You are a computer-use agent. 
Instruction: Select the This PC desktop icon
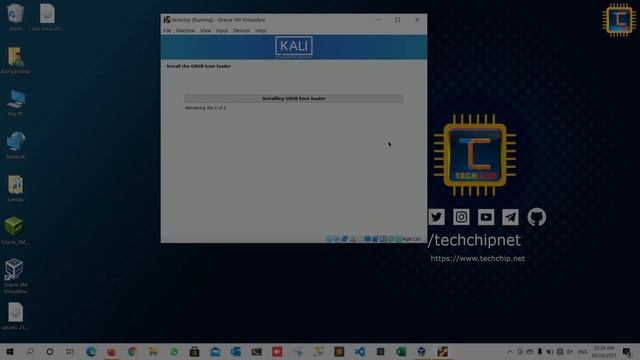click(16, 103)
